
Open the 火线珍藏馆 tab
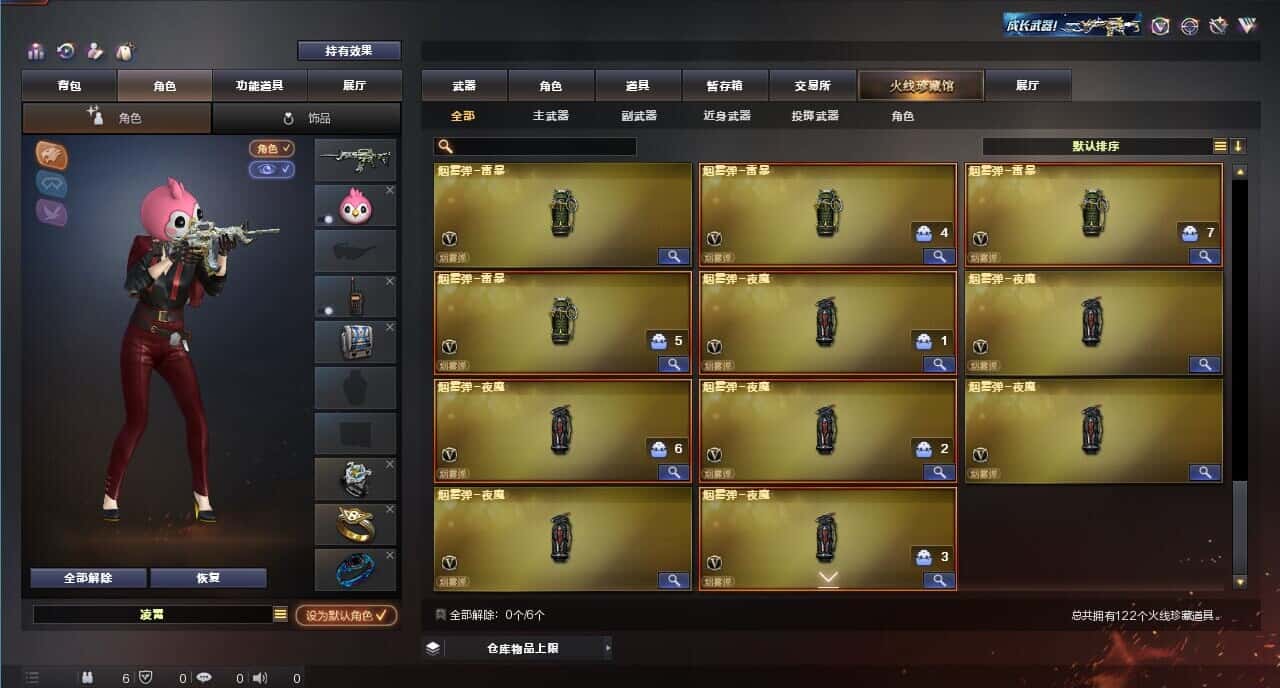click(x=921, y=85)
